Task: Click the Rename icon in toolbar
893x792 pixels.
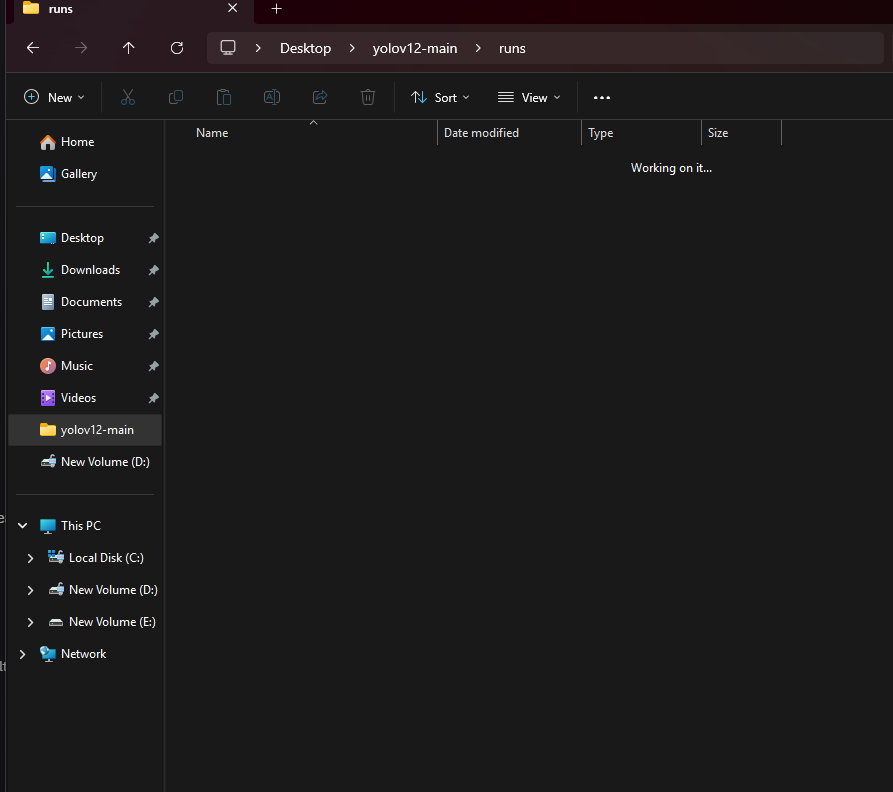Action: [x=272, y=97]
